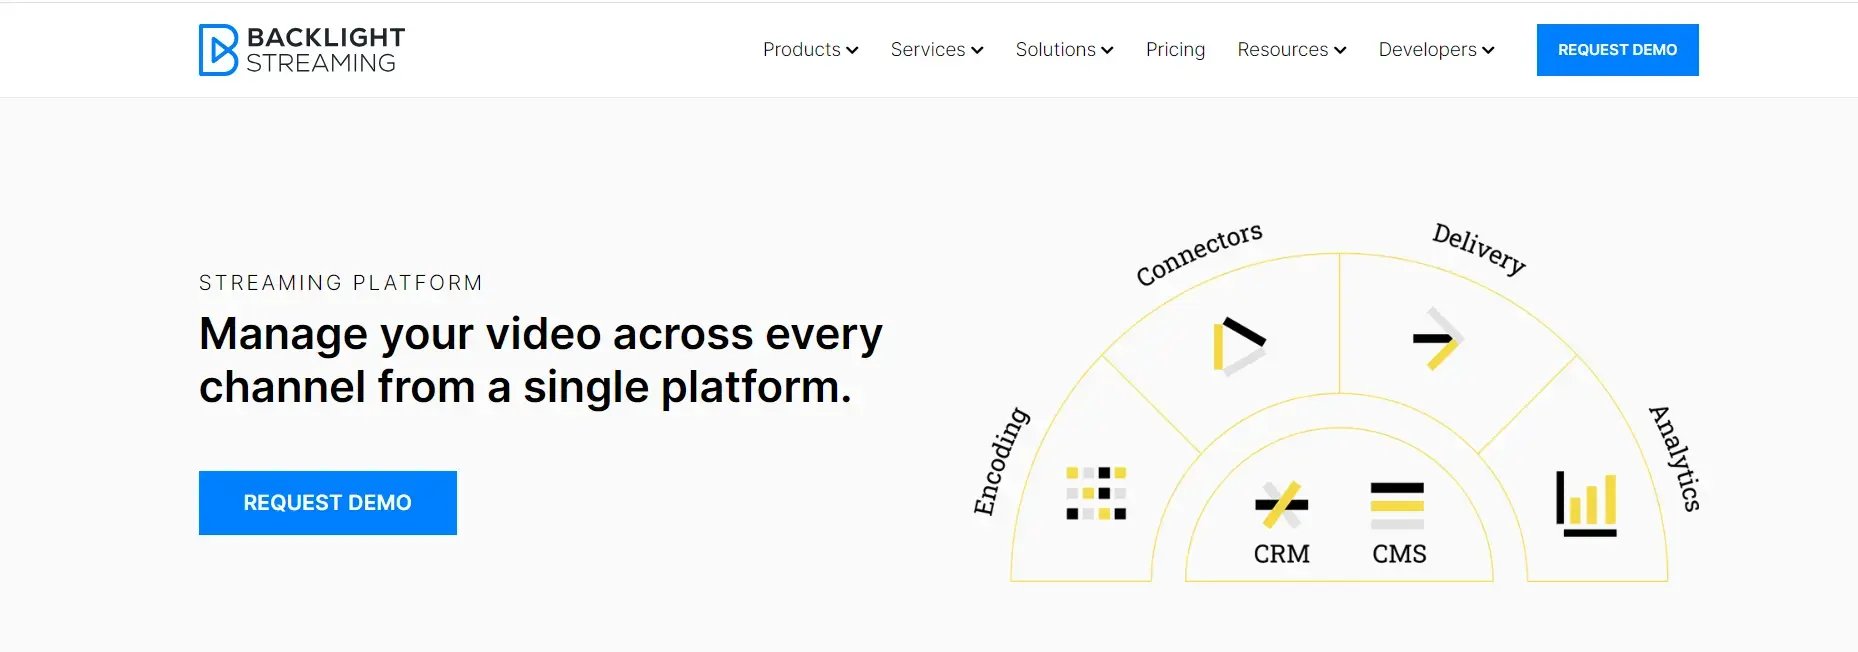This screenshot has width=1858, height=652.
Task: Select the Connectors play-triangle icon
Action: pyautogui.click(x=1239, y=346)
